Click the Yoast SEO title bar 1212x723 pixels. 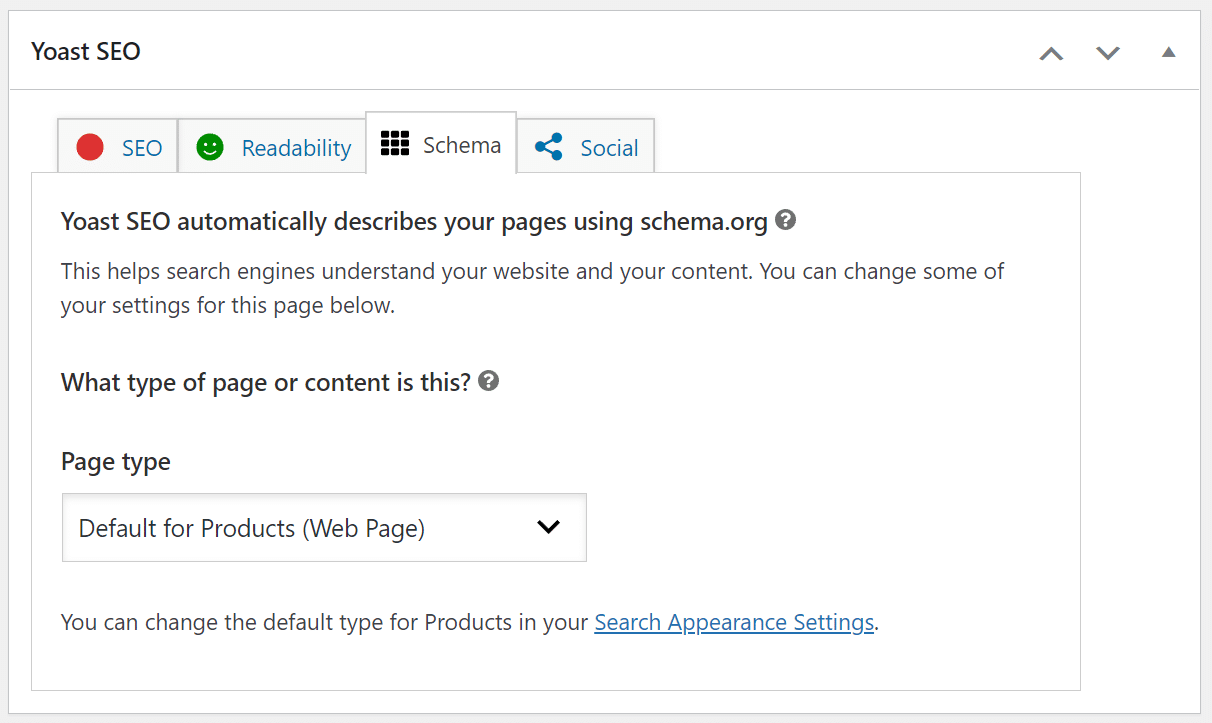(86, 50)
